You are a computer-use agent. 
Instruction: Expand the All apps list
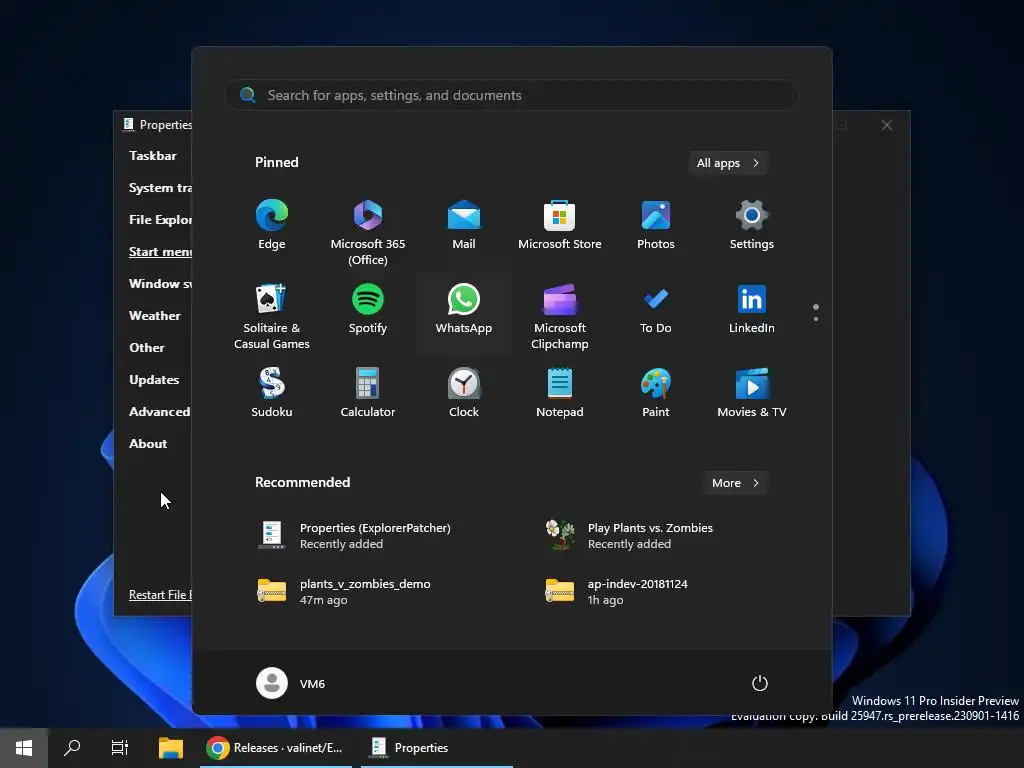(728, 163)
